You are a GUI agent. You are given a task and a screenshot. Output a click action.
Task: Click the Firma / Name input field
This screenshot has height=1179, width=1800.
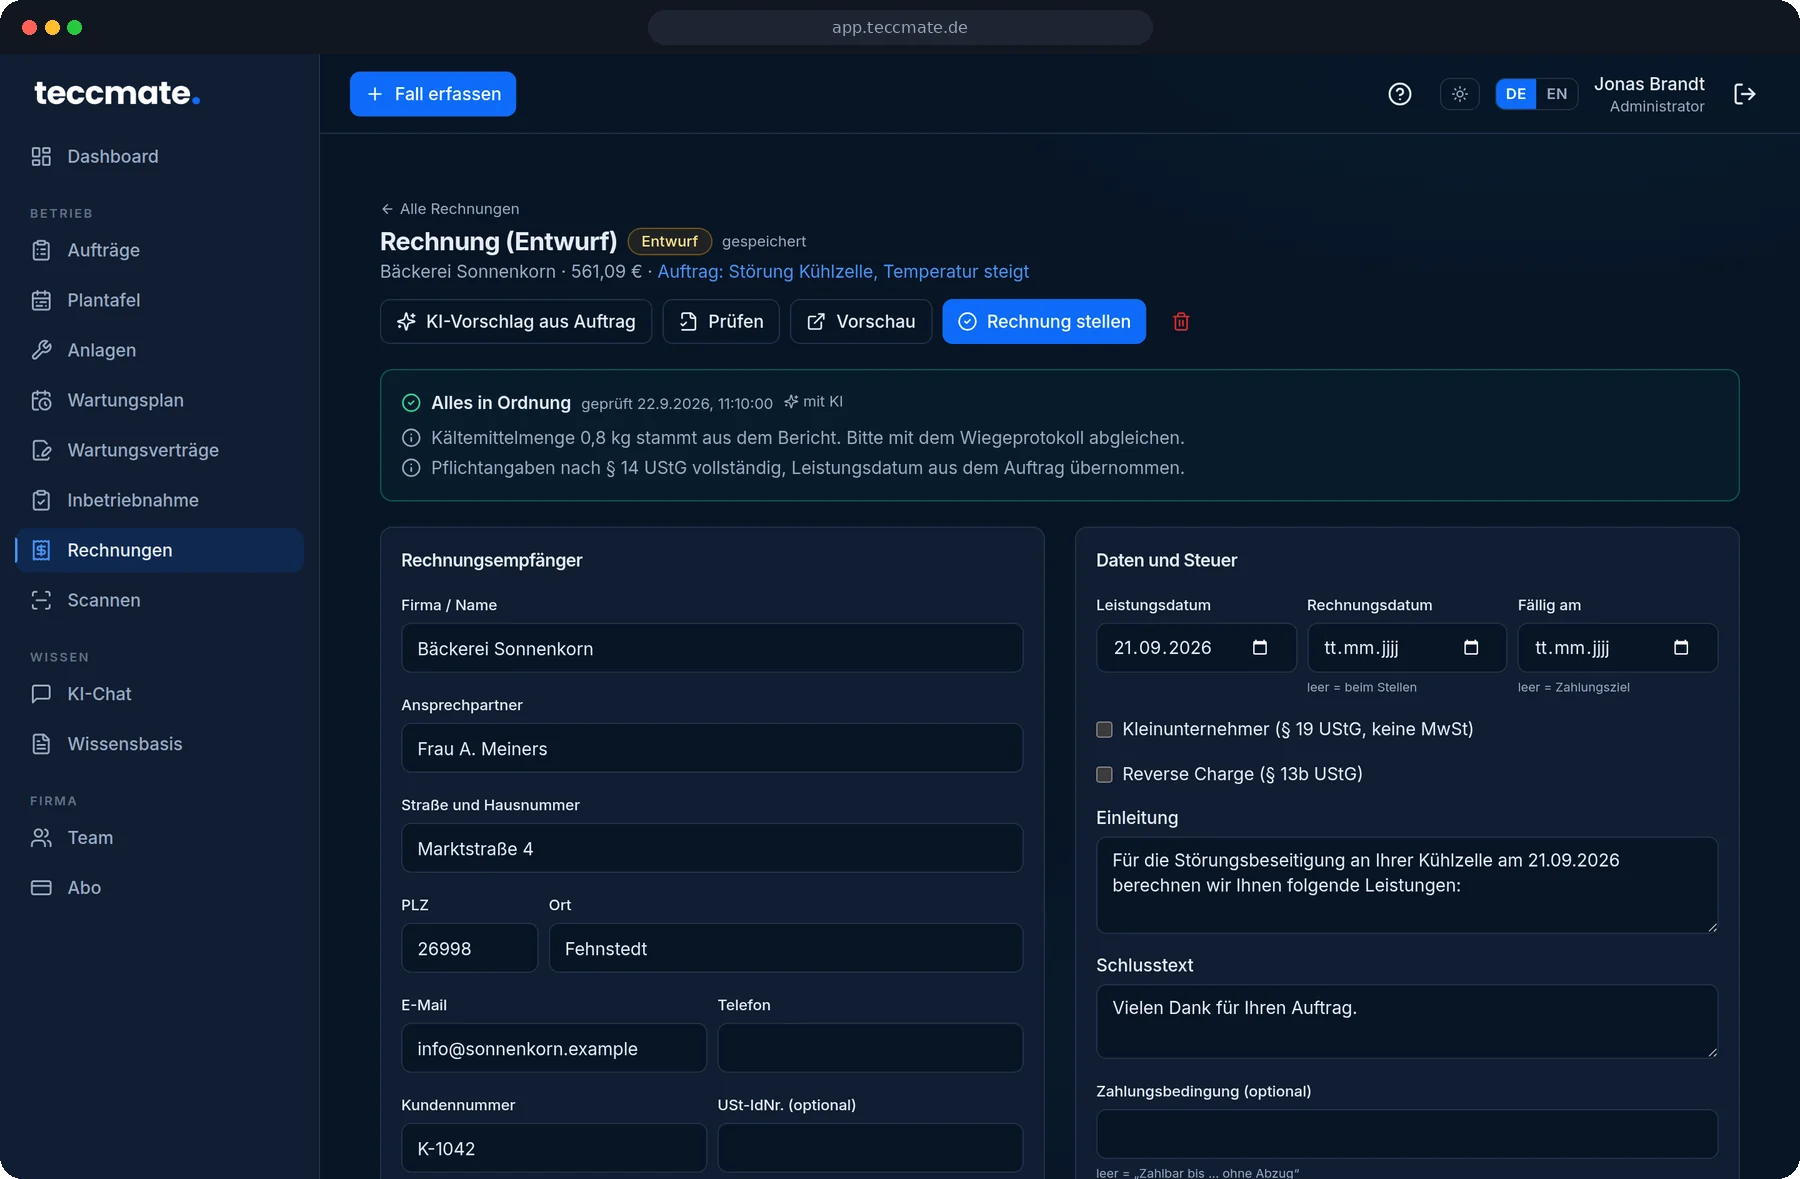pos(712,648)
